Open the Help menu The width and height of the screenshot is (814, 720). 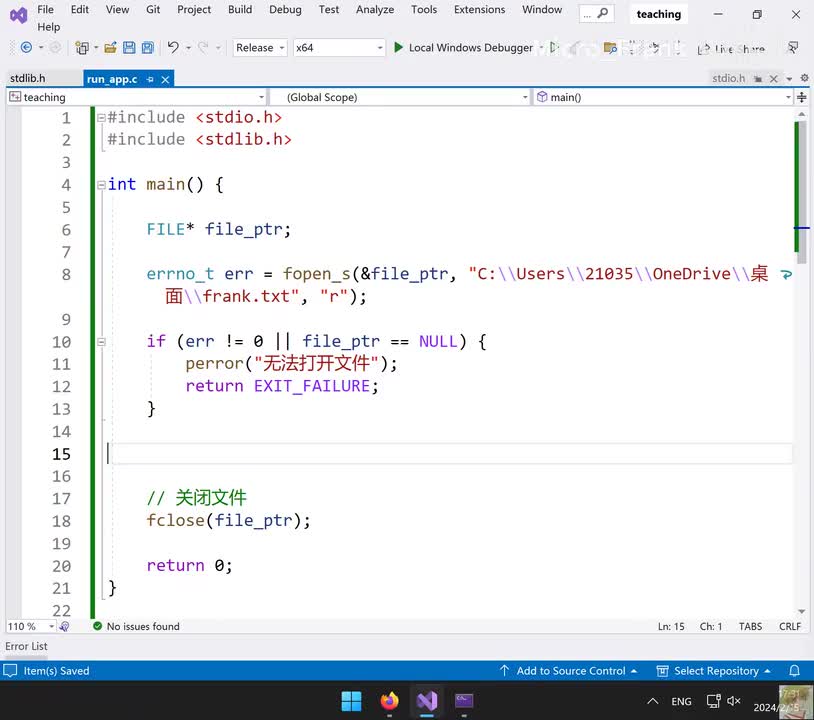(x=48, y=27)
